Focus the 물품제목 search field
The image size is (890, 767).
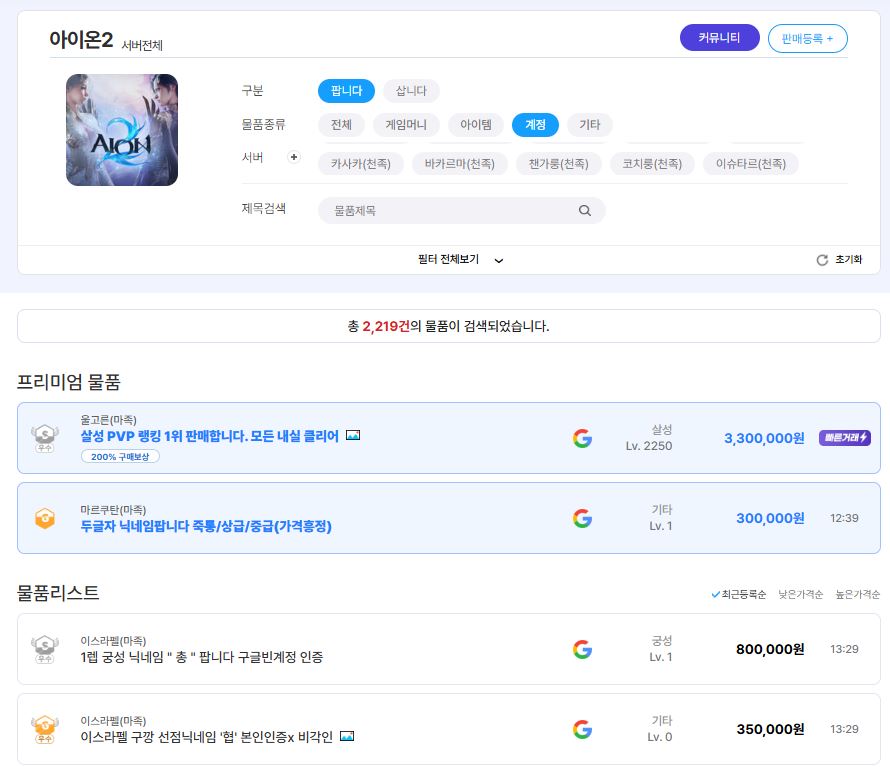tap(461, 211)
